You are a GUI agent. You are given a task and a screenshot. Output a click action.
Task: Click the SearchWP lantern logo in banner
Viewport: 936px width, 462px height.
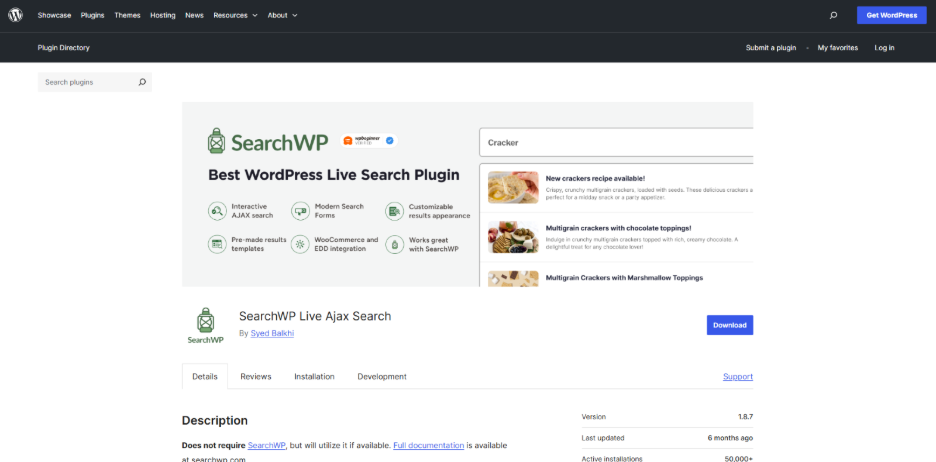point(216,141)
